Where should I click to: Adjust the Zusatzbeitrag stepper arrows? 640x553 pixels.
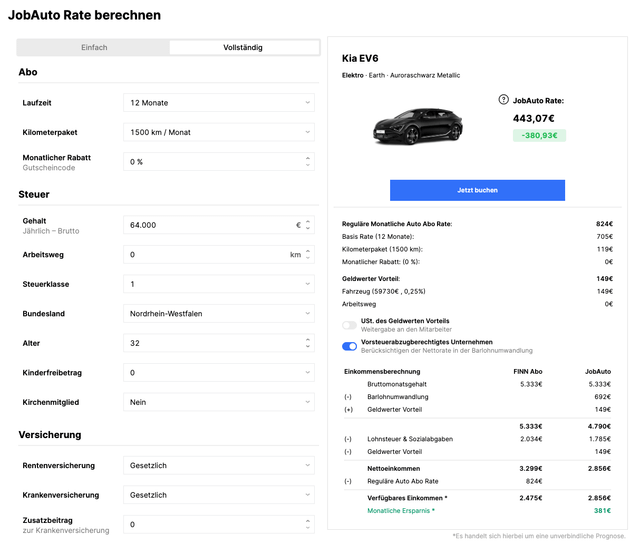[x=308, y=524]
